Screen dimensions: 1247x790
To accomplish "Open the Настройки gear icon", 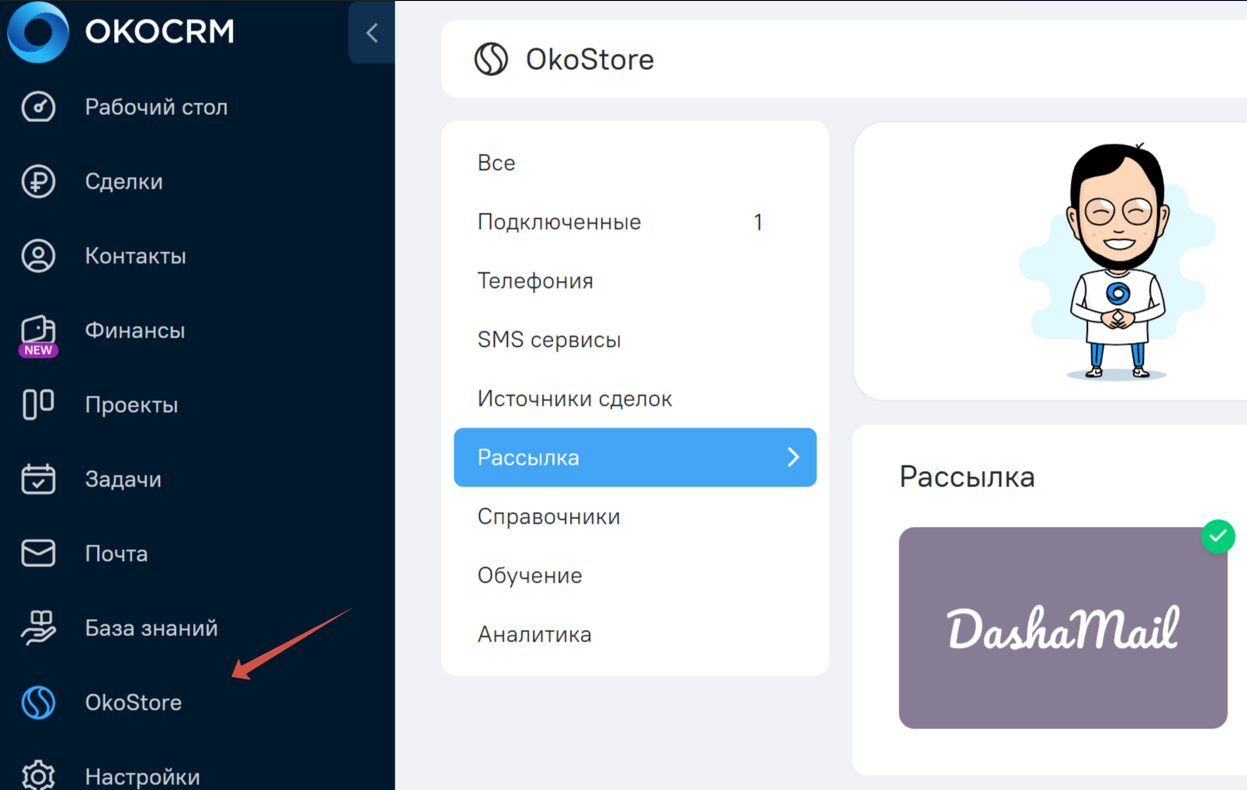I will (x=38, y=776).
